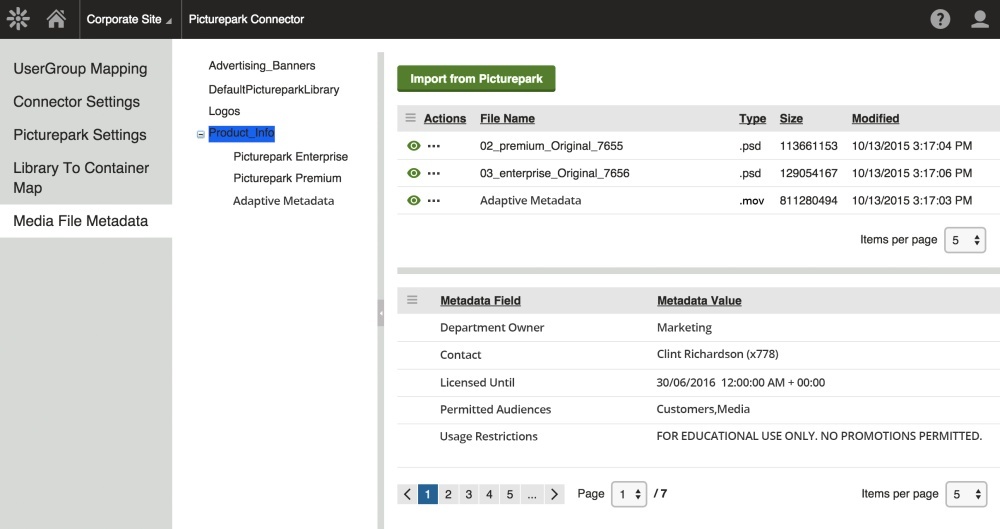Screen dimensions: 1000x529
Task: Click the 811280494 size value
Action: coord(808,201)
